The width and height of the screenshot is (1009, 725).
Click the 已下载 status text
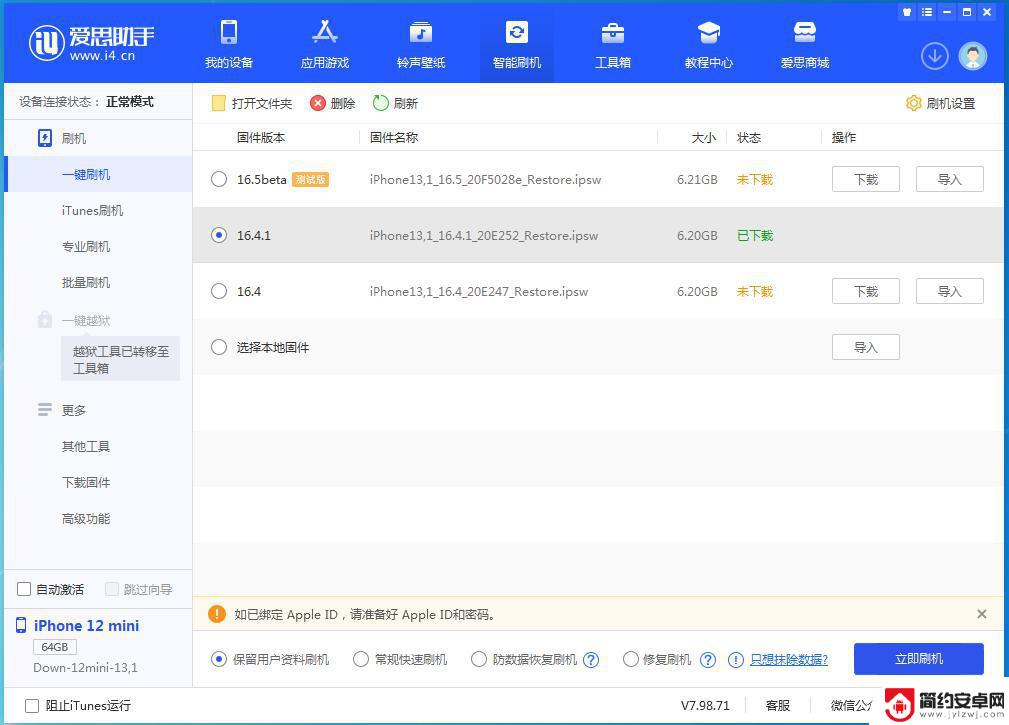pos(755,235)
